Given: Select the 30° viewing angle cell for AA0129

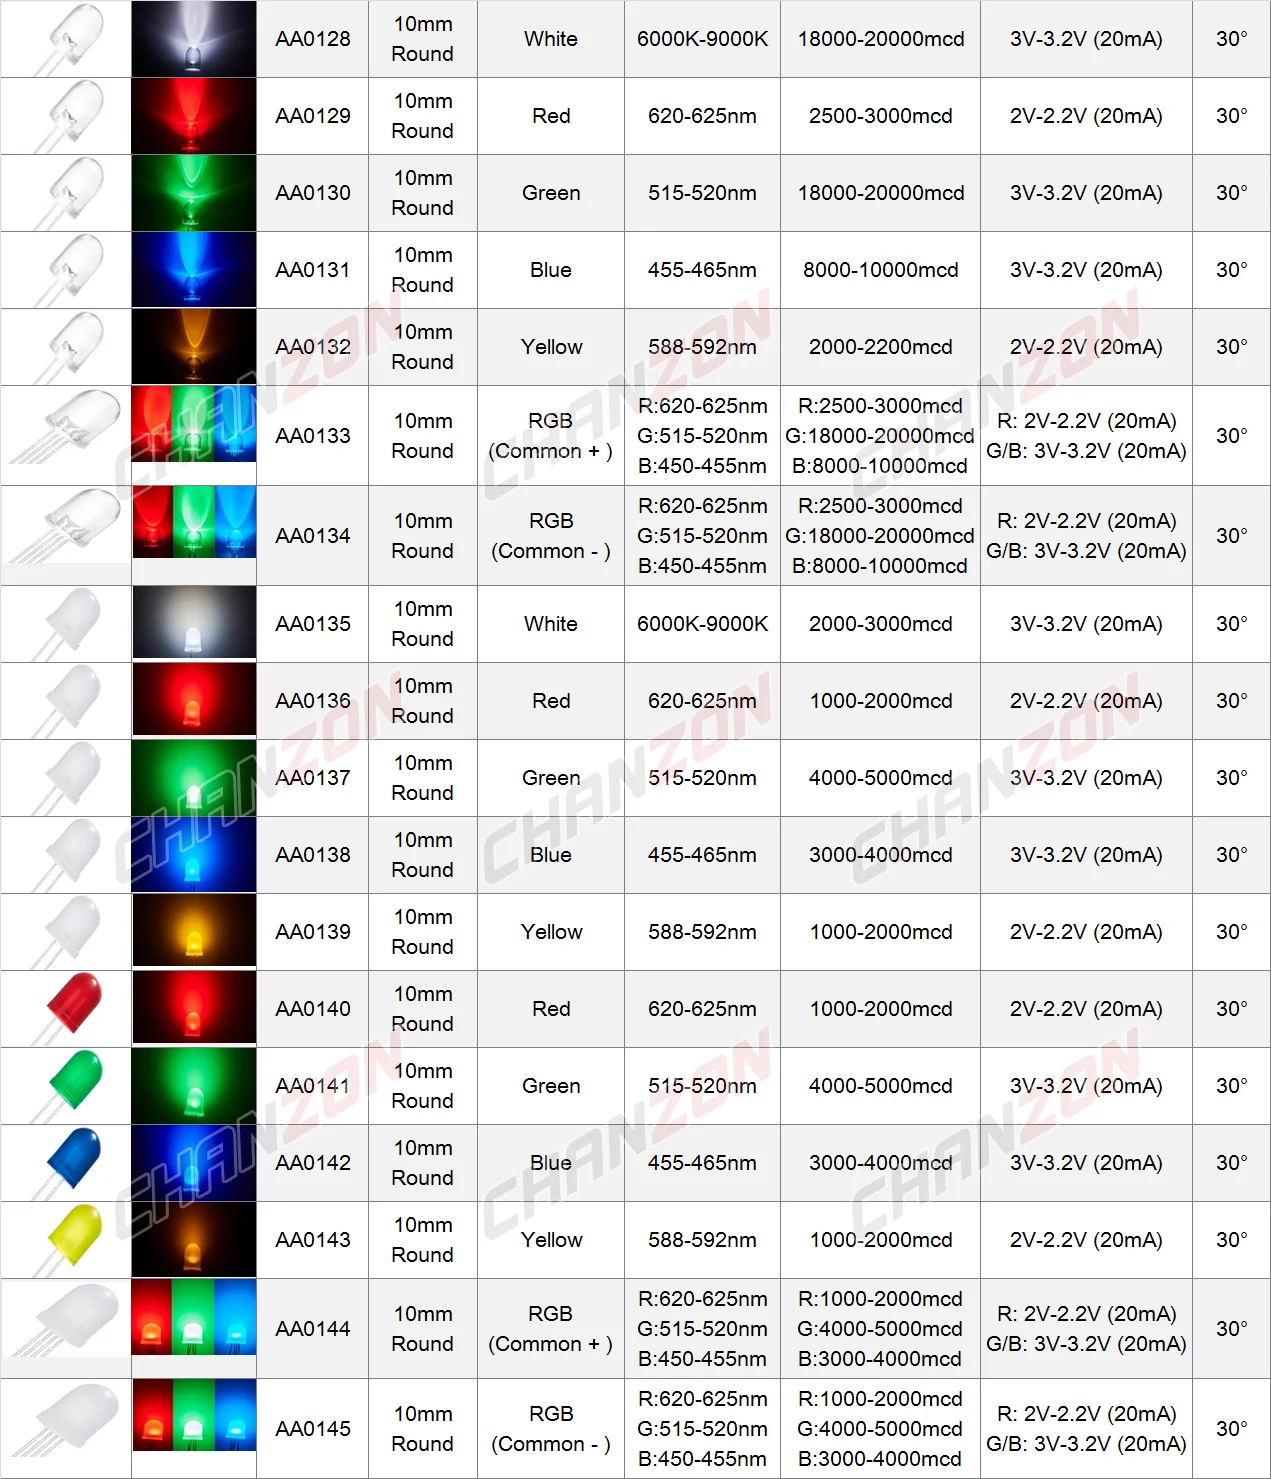Looking at the screenshot, I should 1231,115.
